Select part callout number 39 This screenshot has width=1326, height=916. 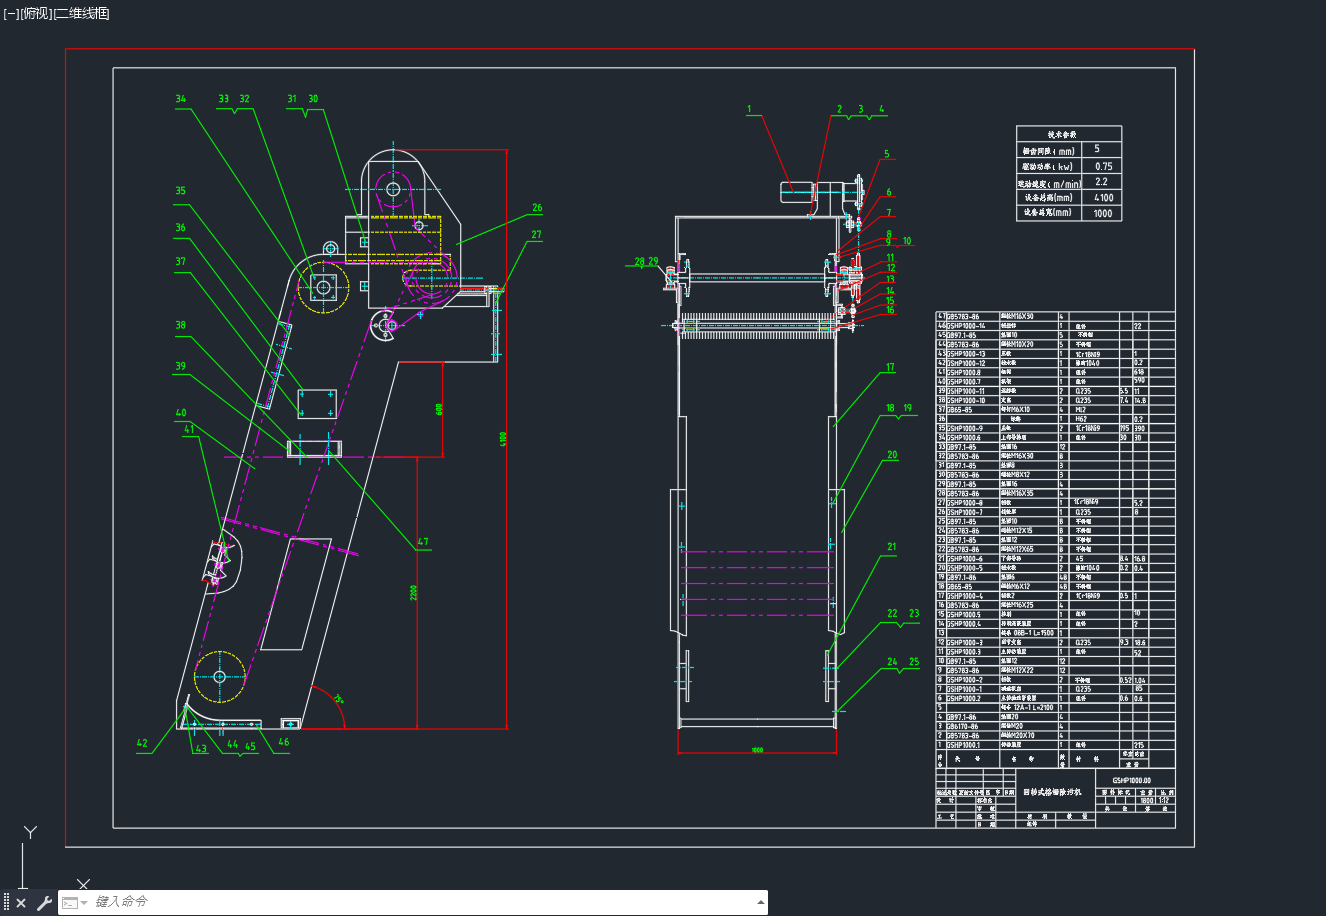(x=181, y=366)
